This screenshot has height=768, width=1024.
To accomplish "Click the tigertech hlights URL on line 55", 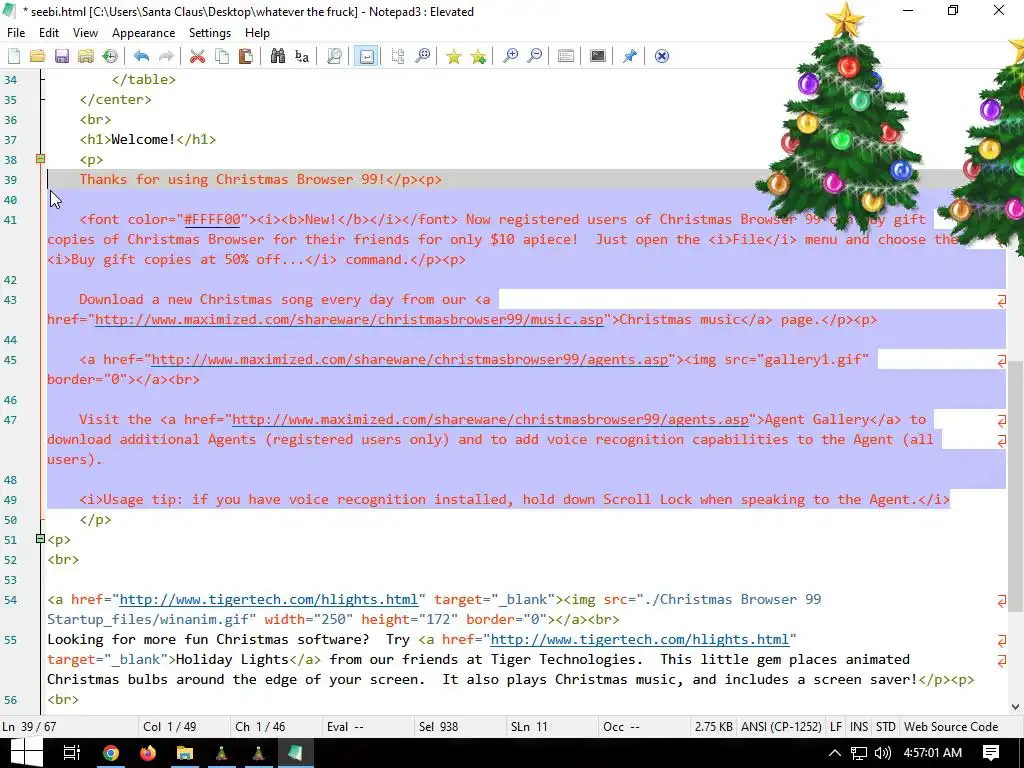I will pos(639,639).
